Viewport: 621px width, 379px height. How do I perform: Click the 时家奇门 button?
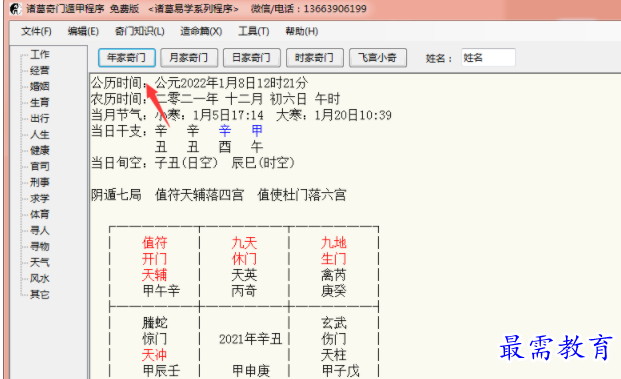314,58
